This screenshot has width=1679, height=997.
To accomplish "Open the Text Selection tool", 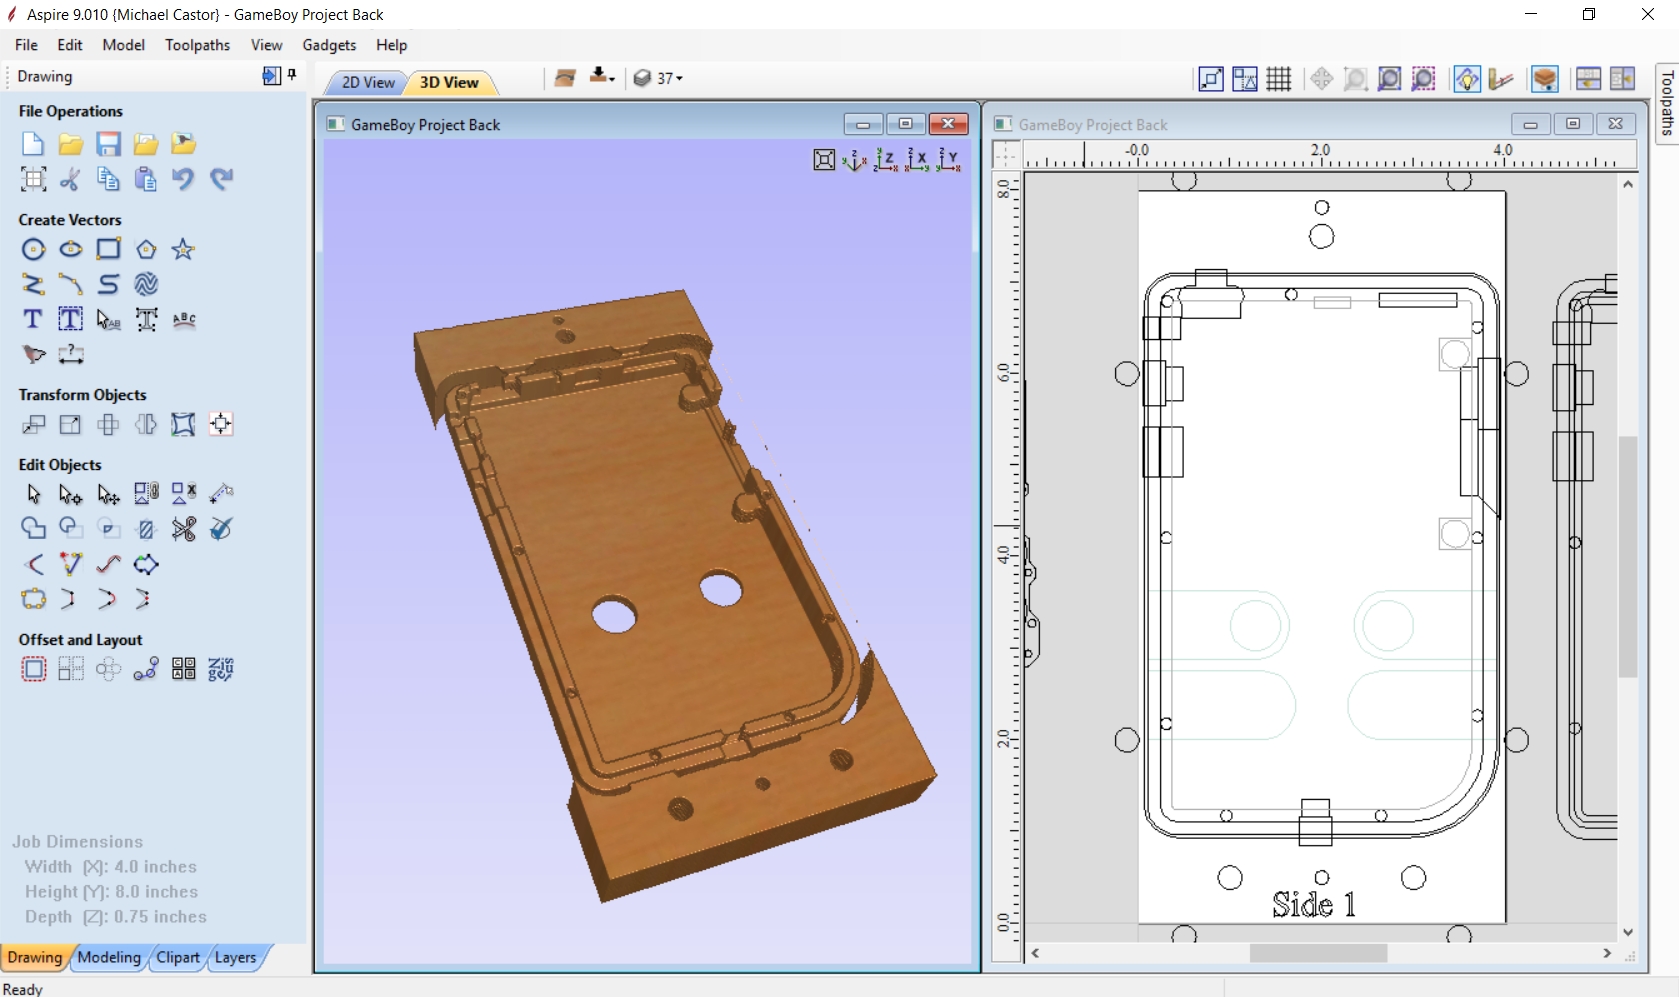I will tap(108, 319).
